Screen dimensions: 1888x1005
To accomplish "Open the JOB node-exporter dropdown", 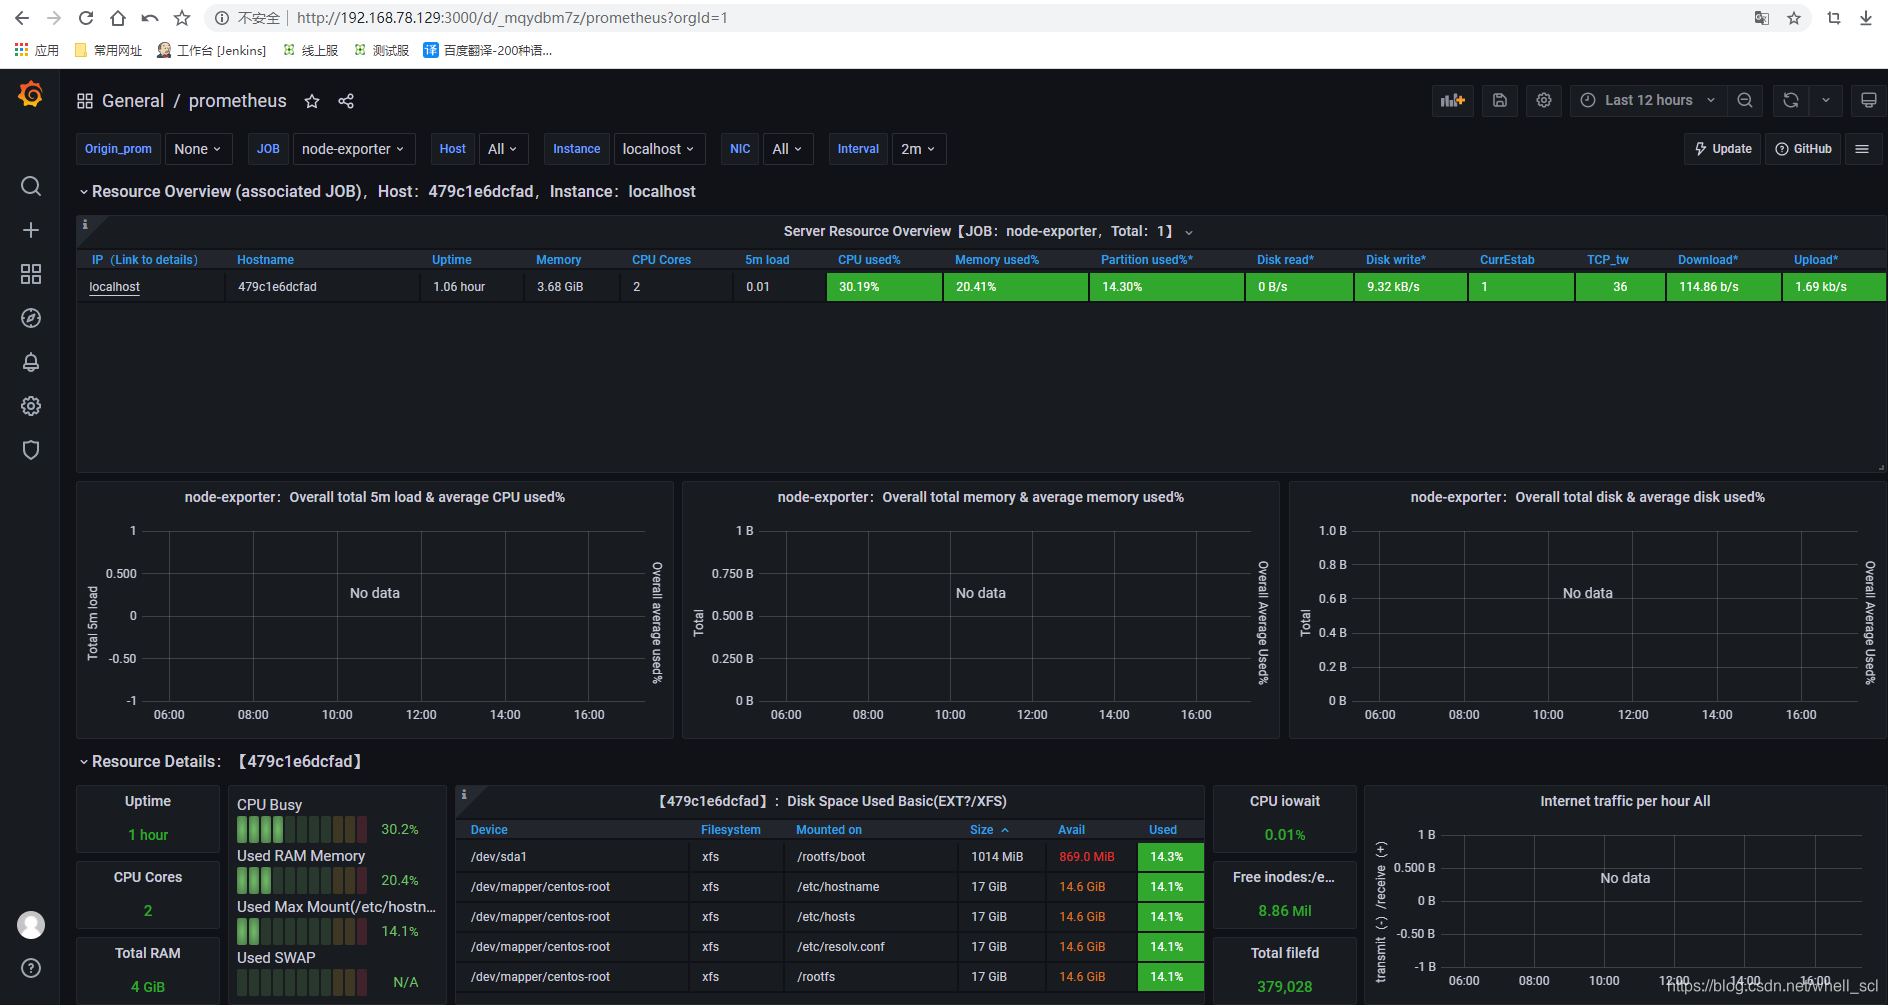I will pyautogui.click(x=354, y=149).
